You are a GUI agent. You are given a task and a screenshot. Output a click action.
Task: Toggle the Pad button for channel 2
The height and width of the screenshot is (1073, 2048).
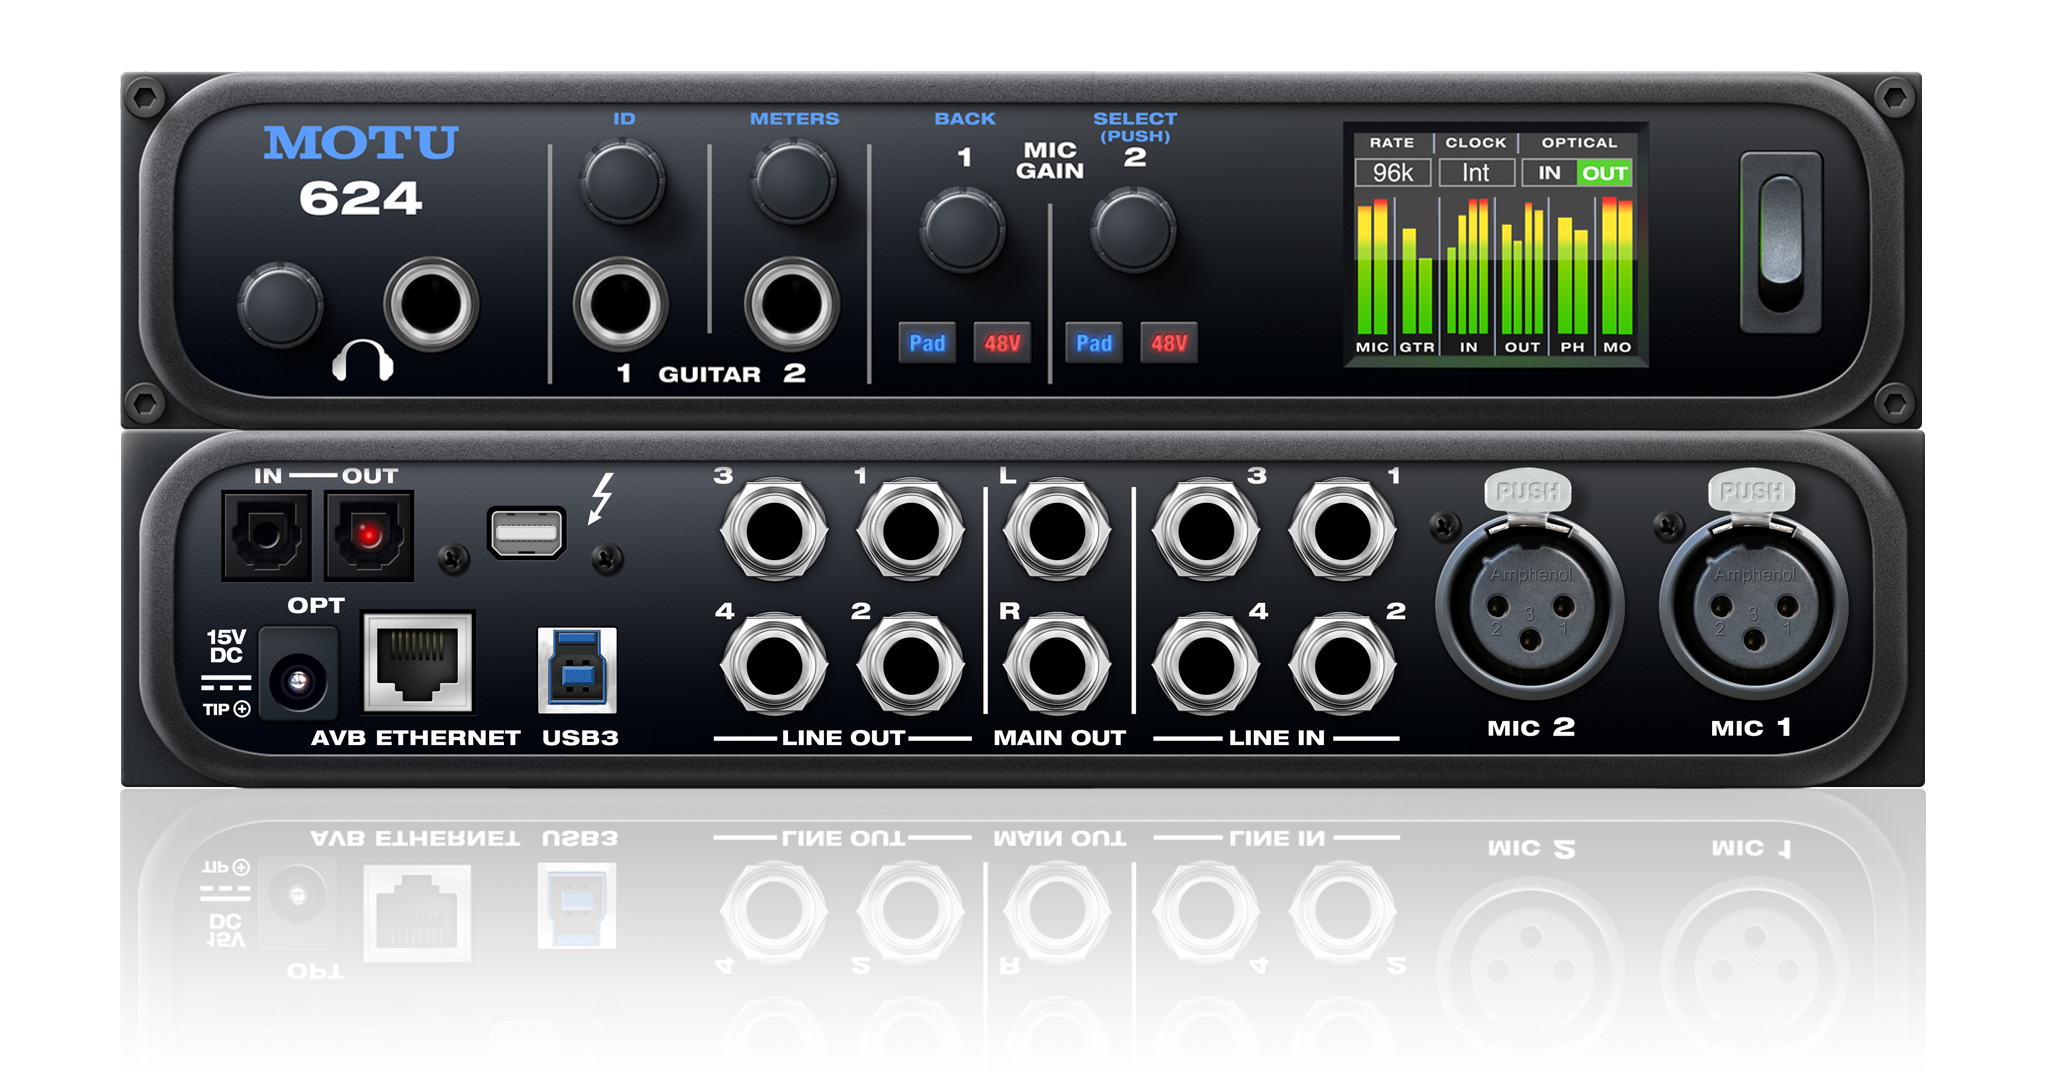1094,343
